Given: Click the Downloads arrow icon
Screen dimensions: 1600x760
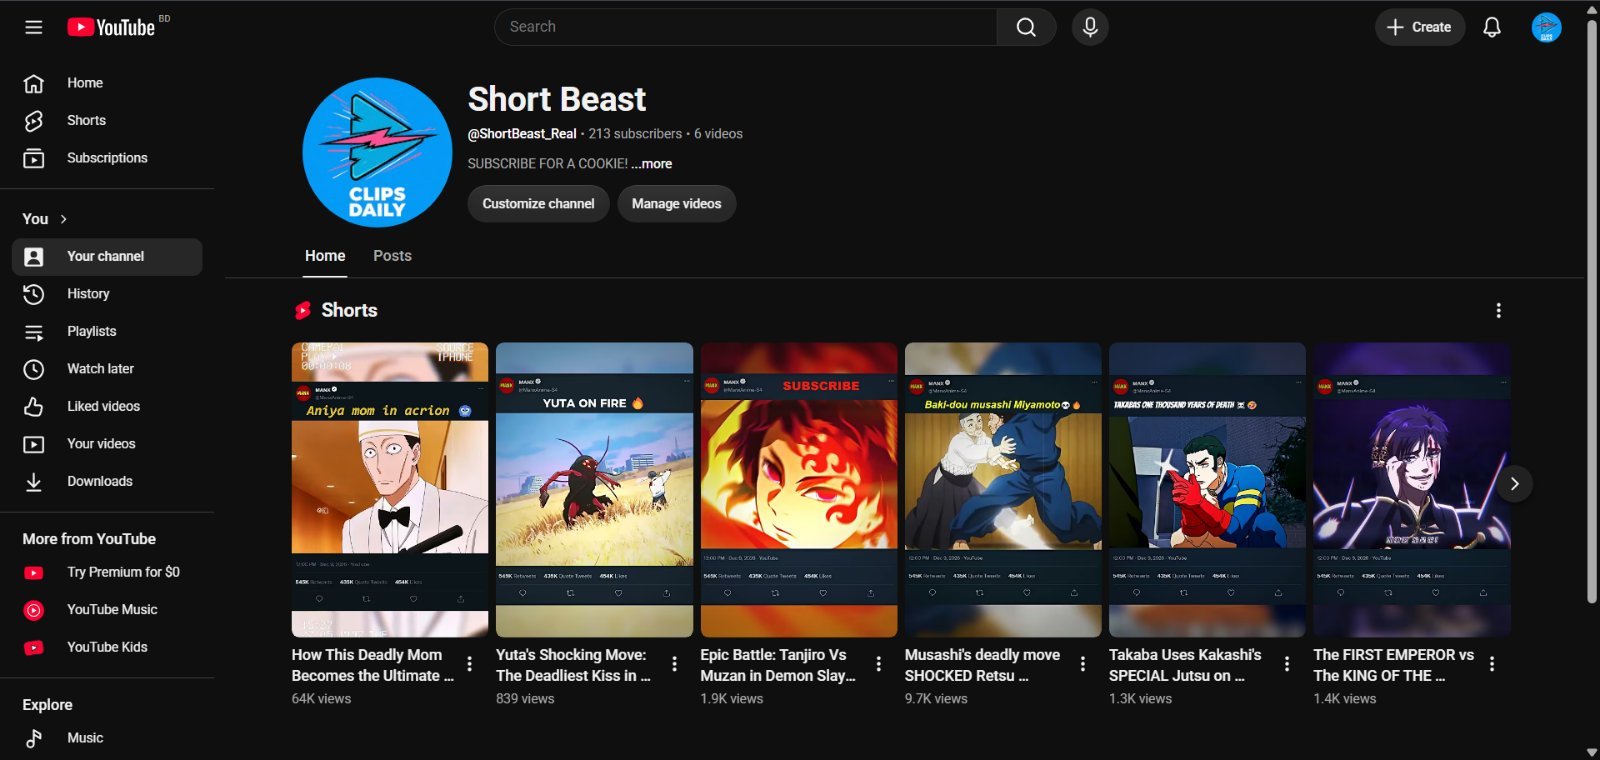Looking at the screenshot, I should 34,482.
